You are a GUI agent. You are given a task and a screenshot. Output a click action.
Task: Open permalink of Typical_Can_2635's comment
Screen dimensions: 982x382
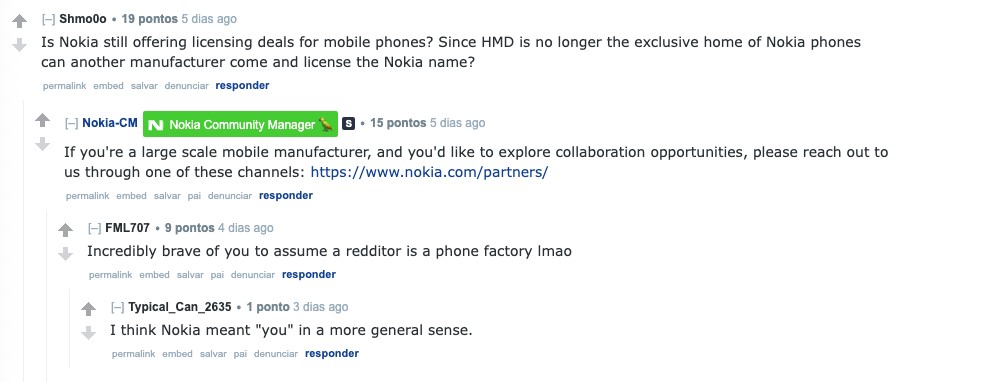(x=133, y=353)
